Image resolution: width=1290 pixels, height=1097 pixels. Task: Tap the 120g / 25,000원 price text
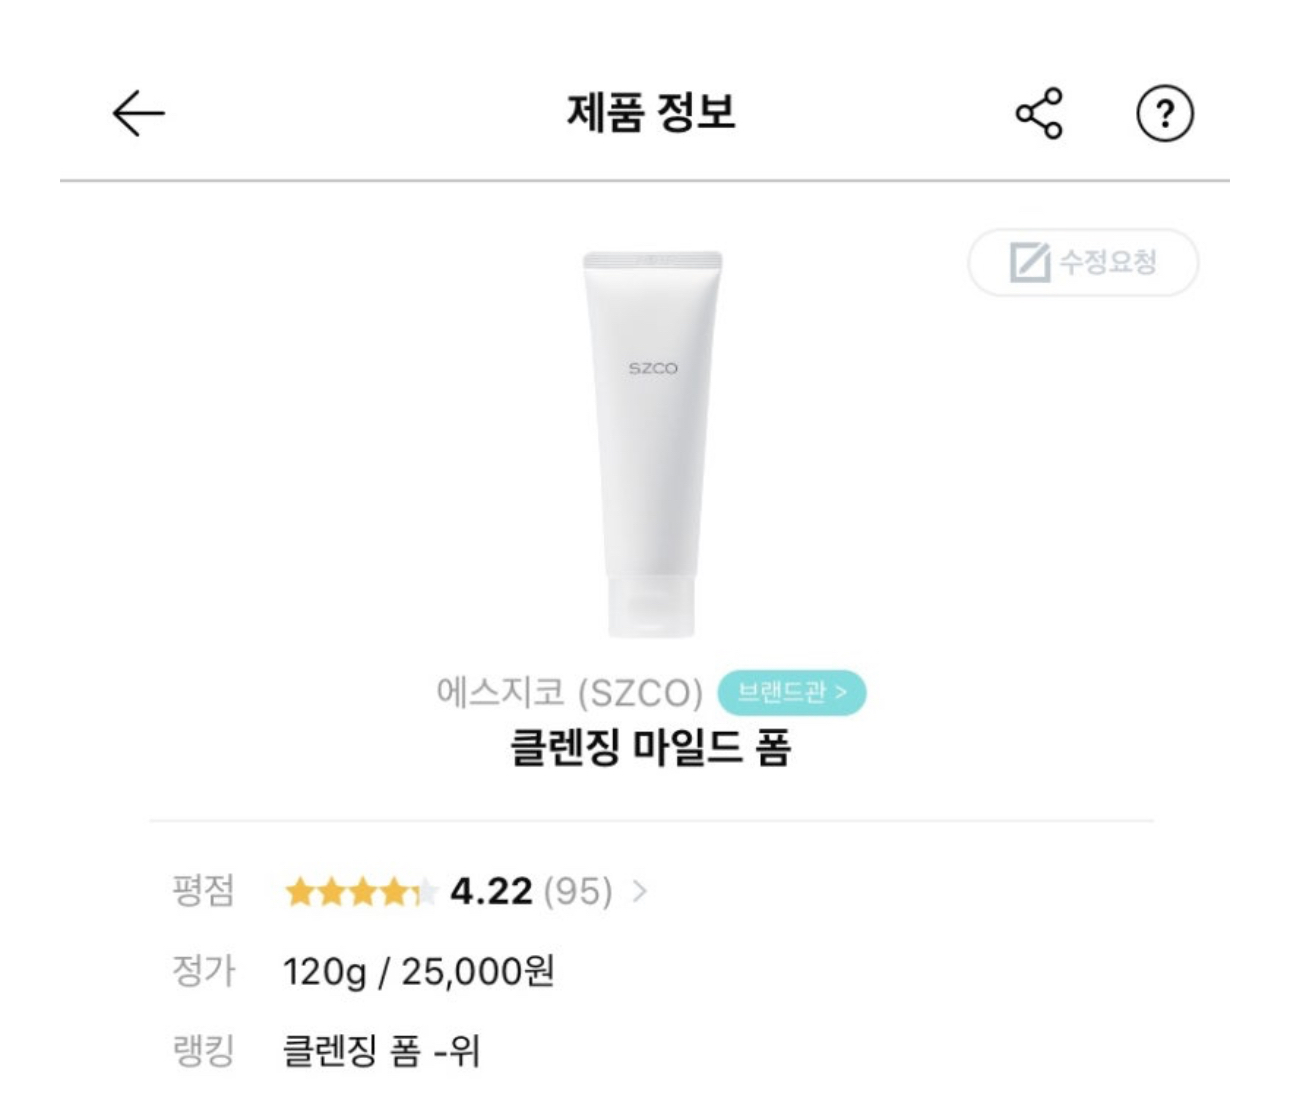coord(418,971)
